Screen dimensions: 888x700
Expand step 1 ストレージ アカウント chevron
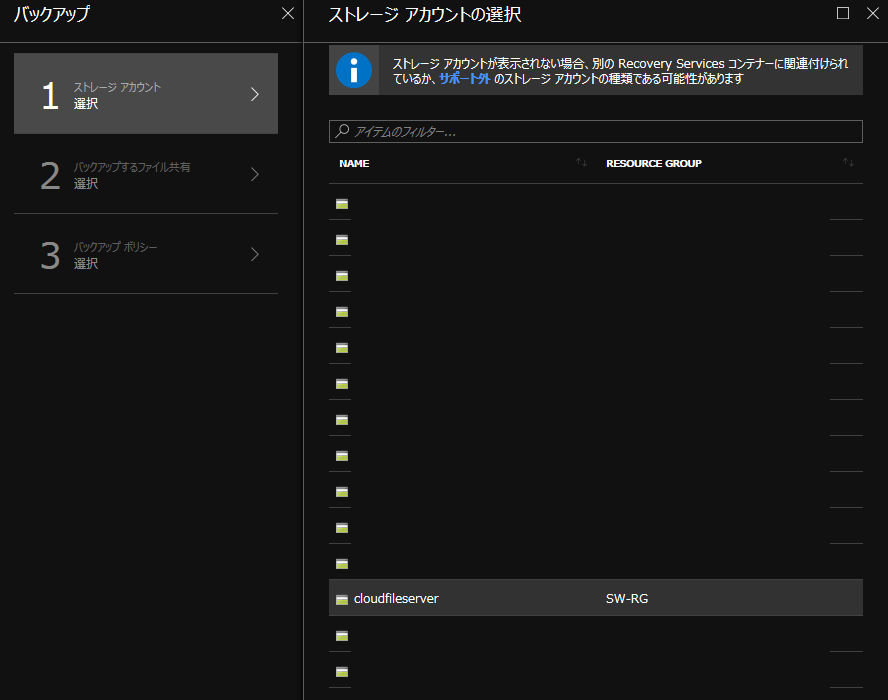(255, 94)
